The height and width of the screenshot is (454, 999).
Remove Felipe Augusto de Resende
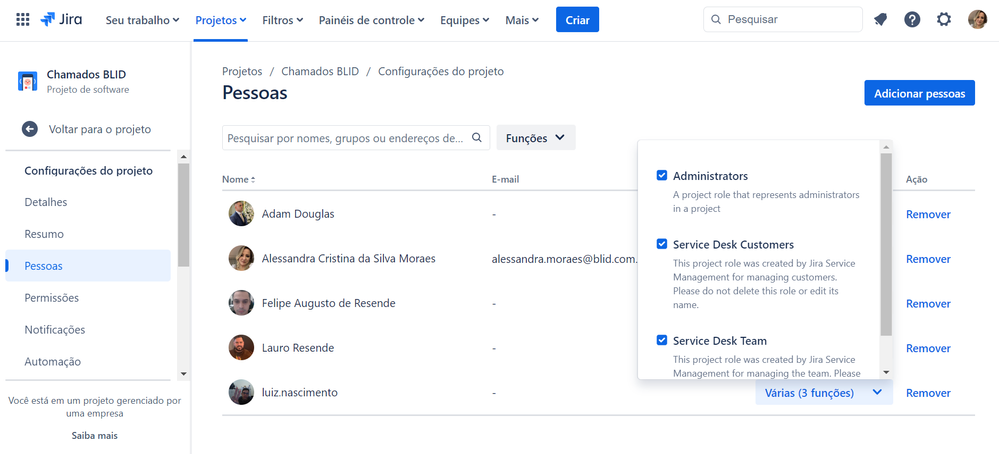tap(928, 303)
